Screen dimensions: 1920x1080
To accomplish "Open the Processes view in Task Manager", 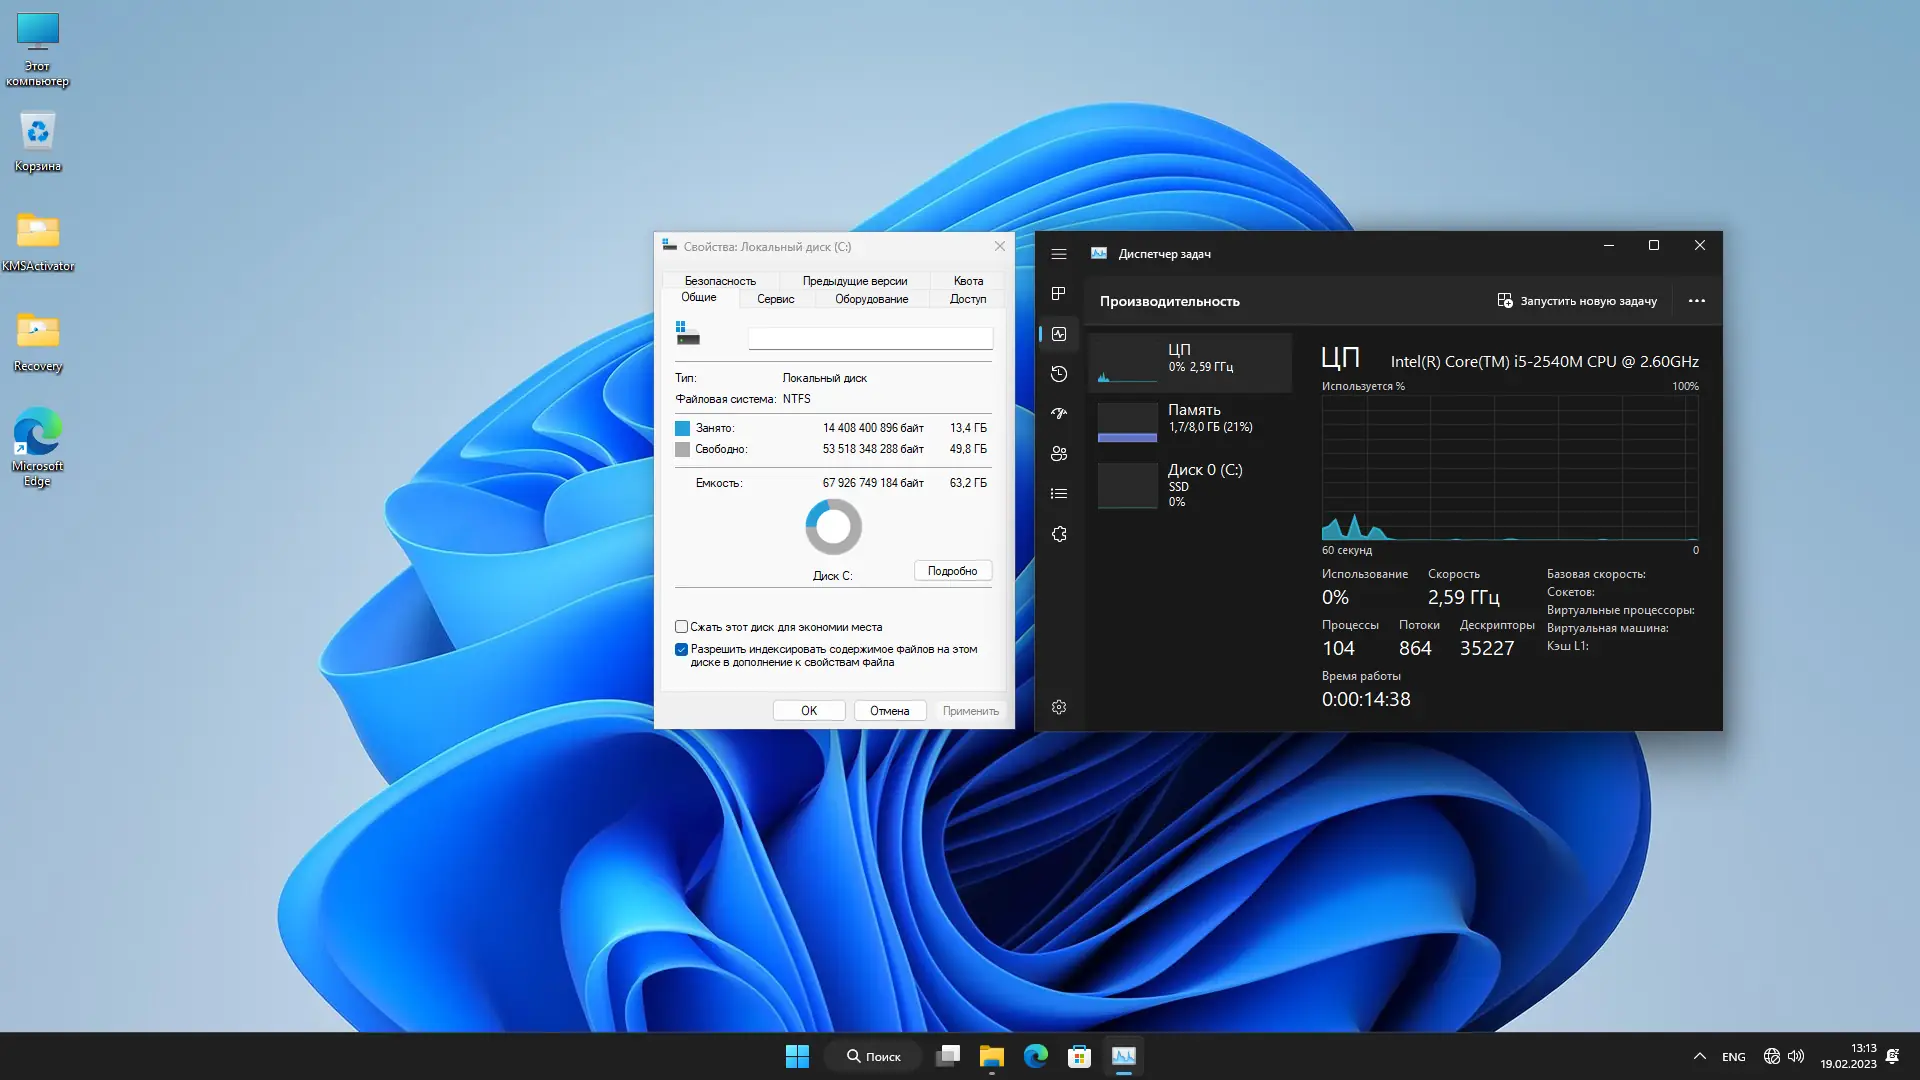I will click(x=1059, y=294).
